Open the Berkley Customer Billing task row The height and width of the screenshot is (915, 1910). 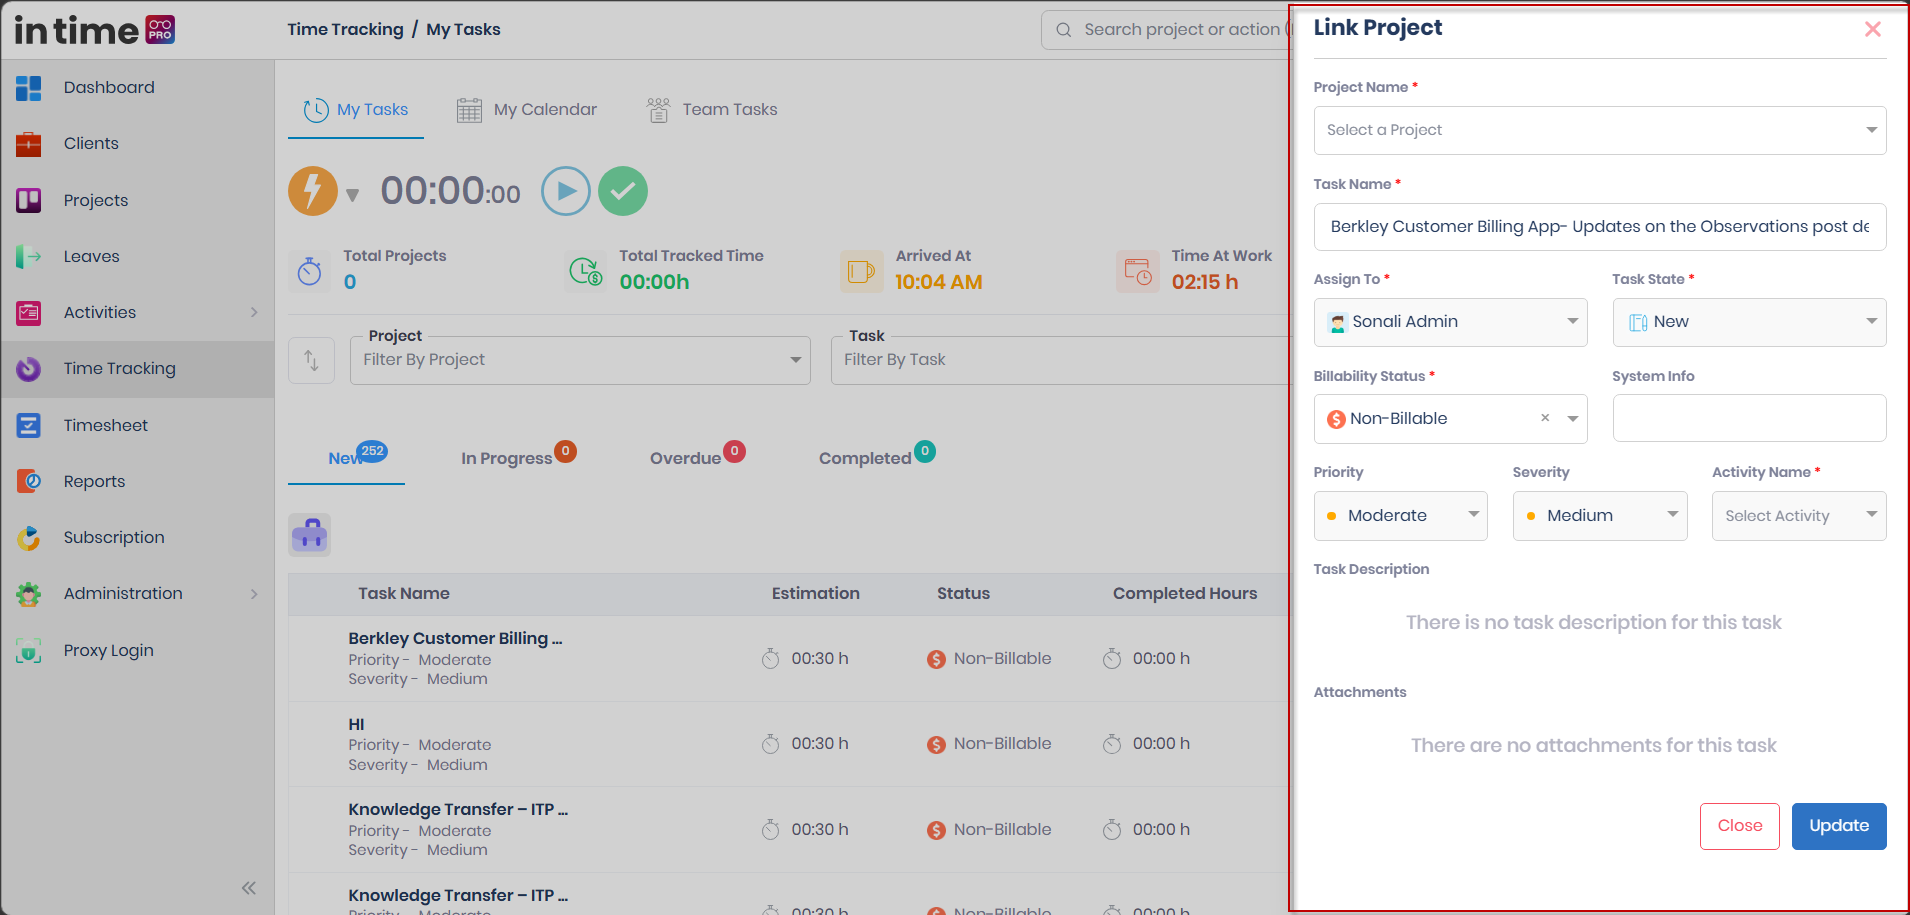pyautogui.click(x=788, y=658)
